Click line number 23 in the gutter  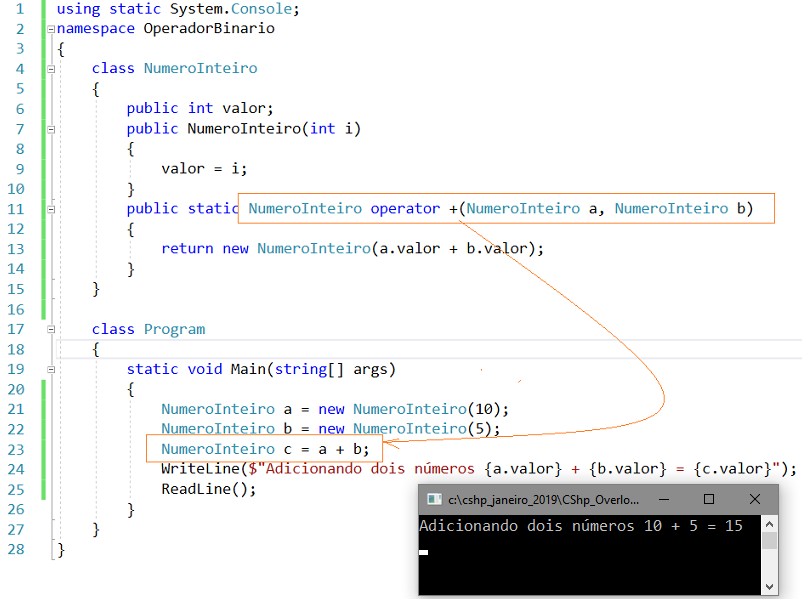pyautogui.click(x=16, y=450)
